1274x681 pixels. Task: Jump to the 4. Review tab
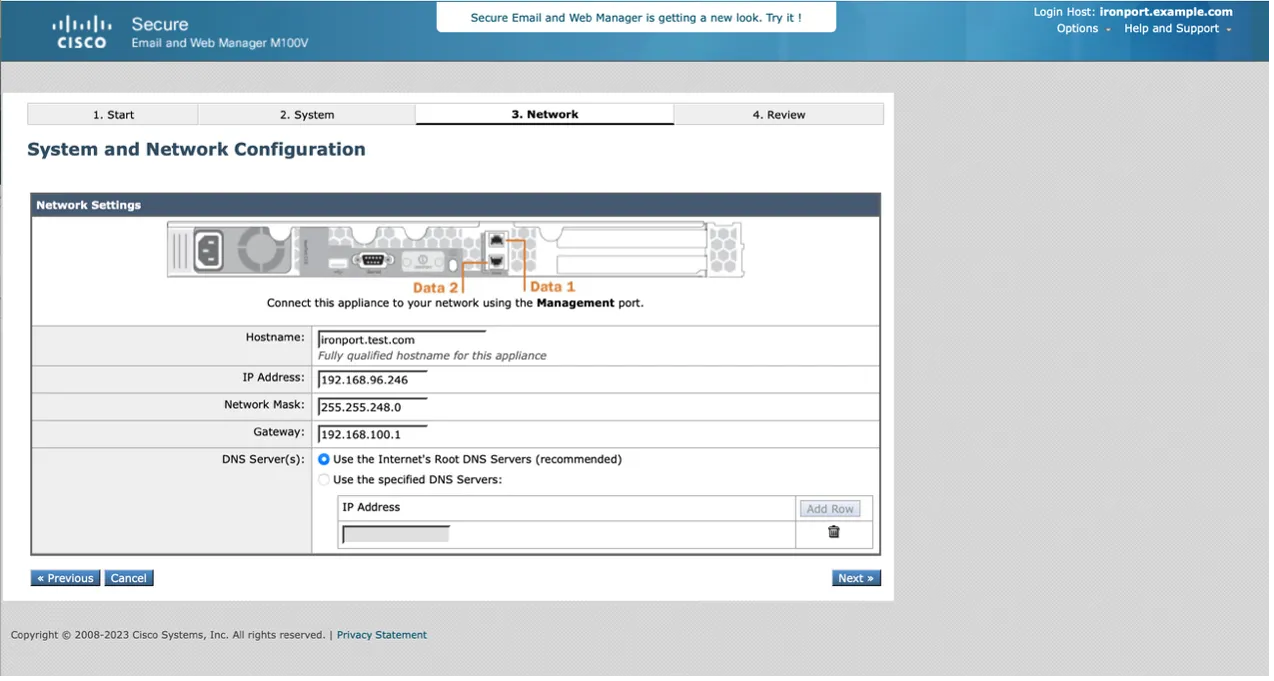tap(778, 115)
